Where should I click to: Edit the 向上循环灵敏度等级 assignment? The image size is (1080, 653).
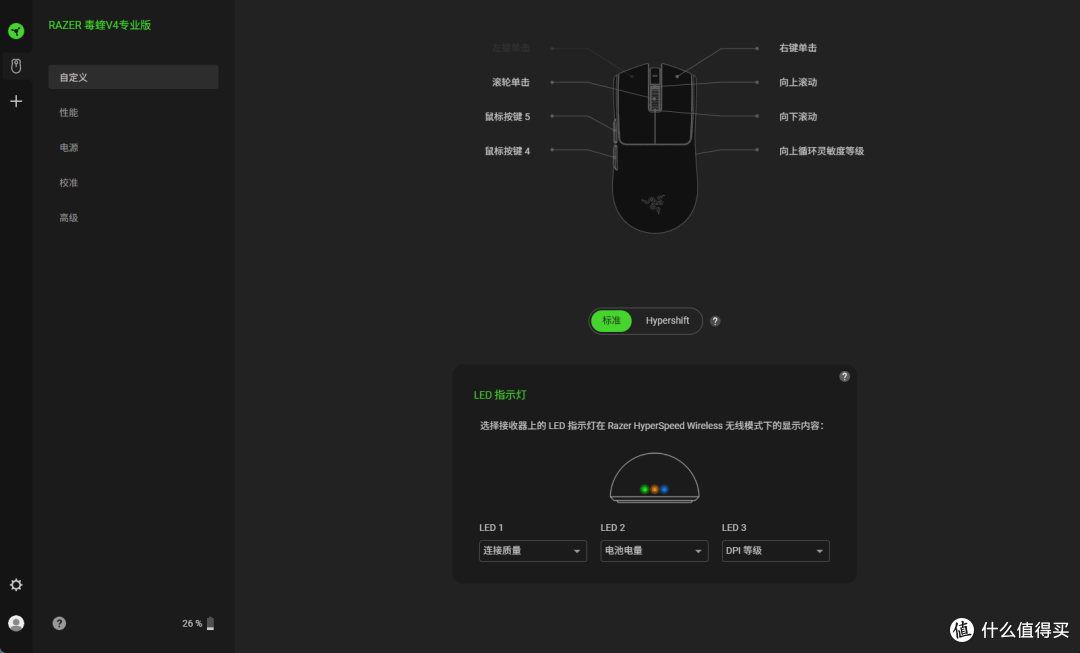point(821,152)
